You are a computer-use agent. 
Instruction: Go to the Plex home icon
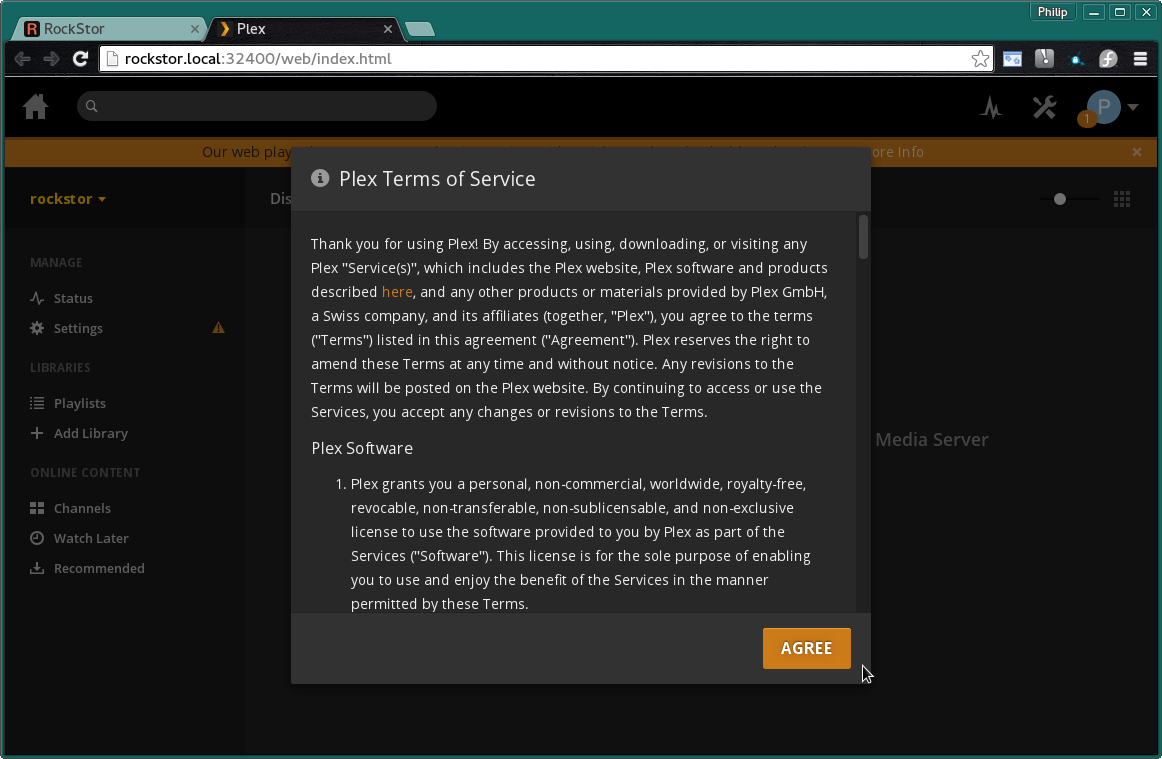click(36, 107)
